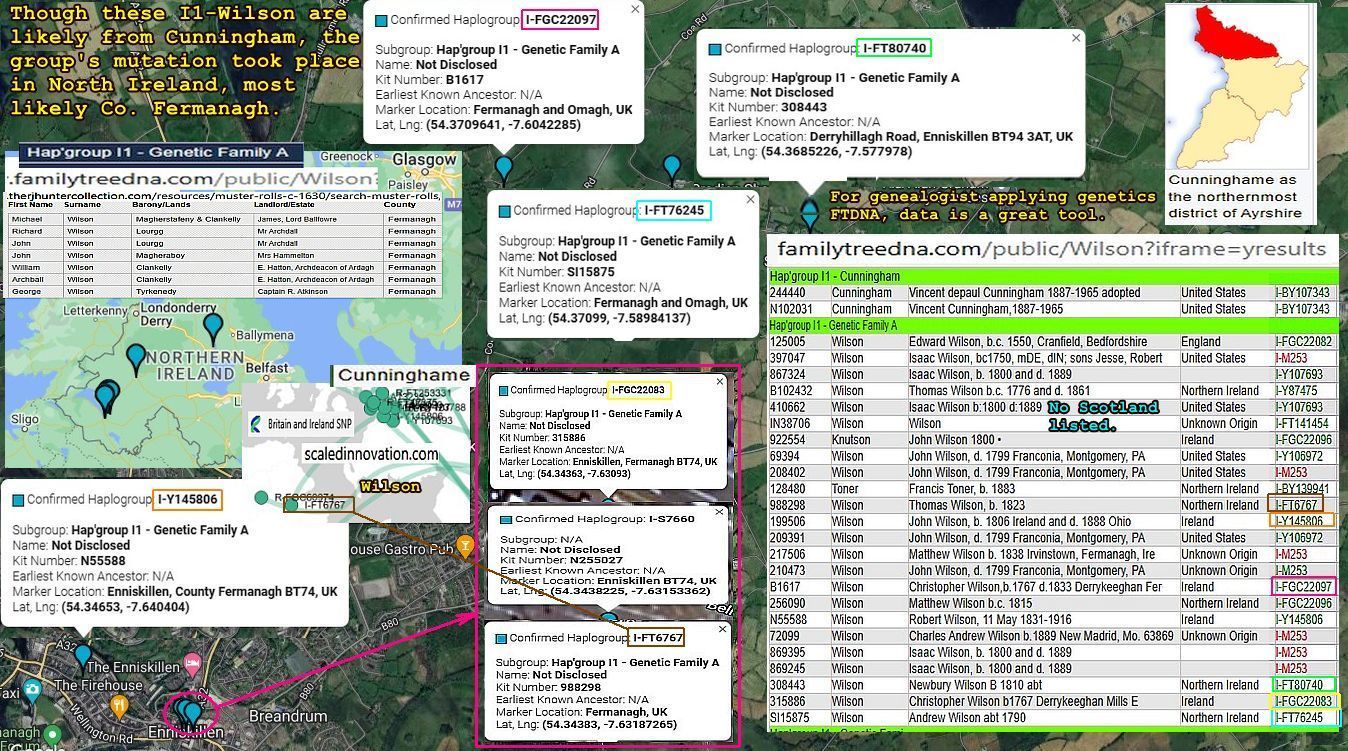Click the Glasgow label on the map

[x=424, y=160]
